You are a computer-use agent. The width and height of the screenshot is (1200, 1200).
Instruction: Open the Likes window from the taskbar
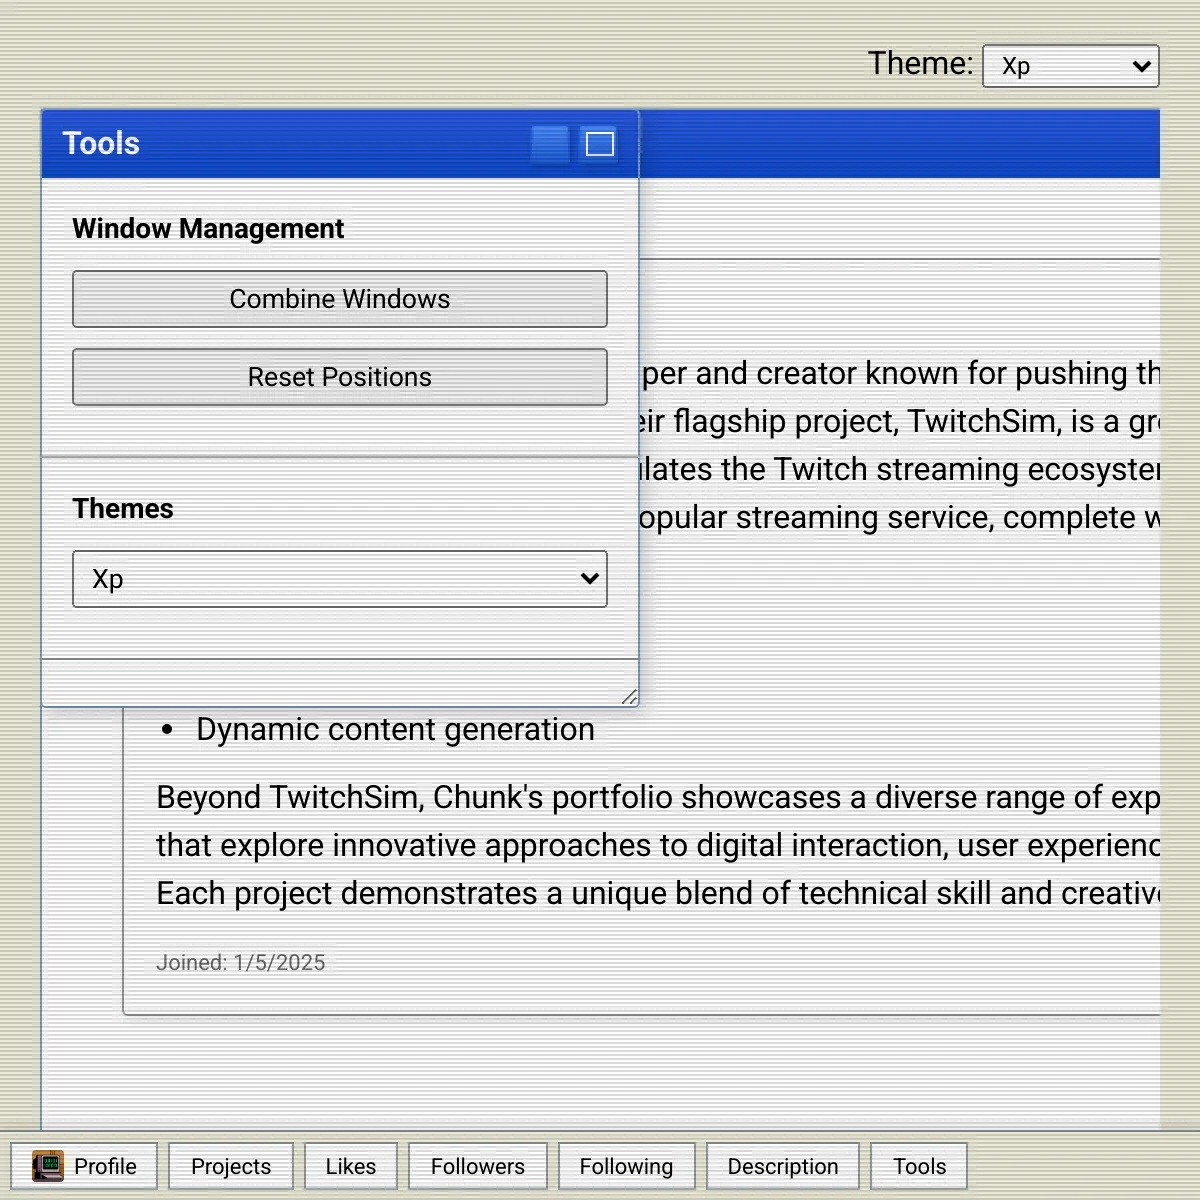click(x=351, y=1166)
